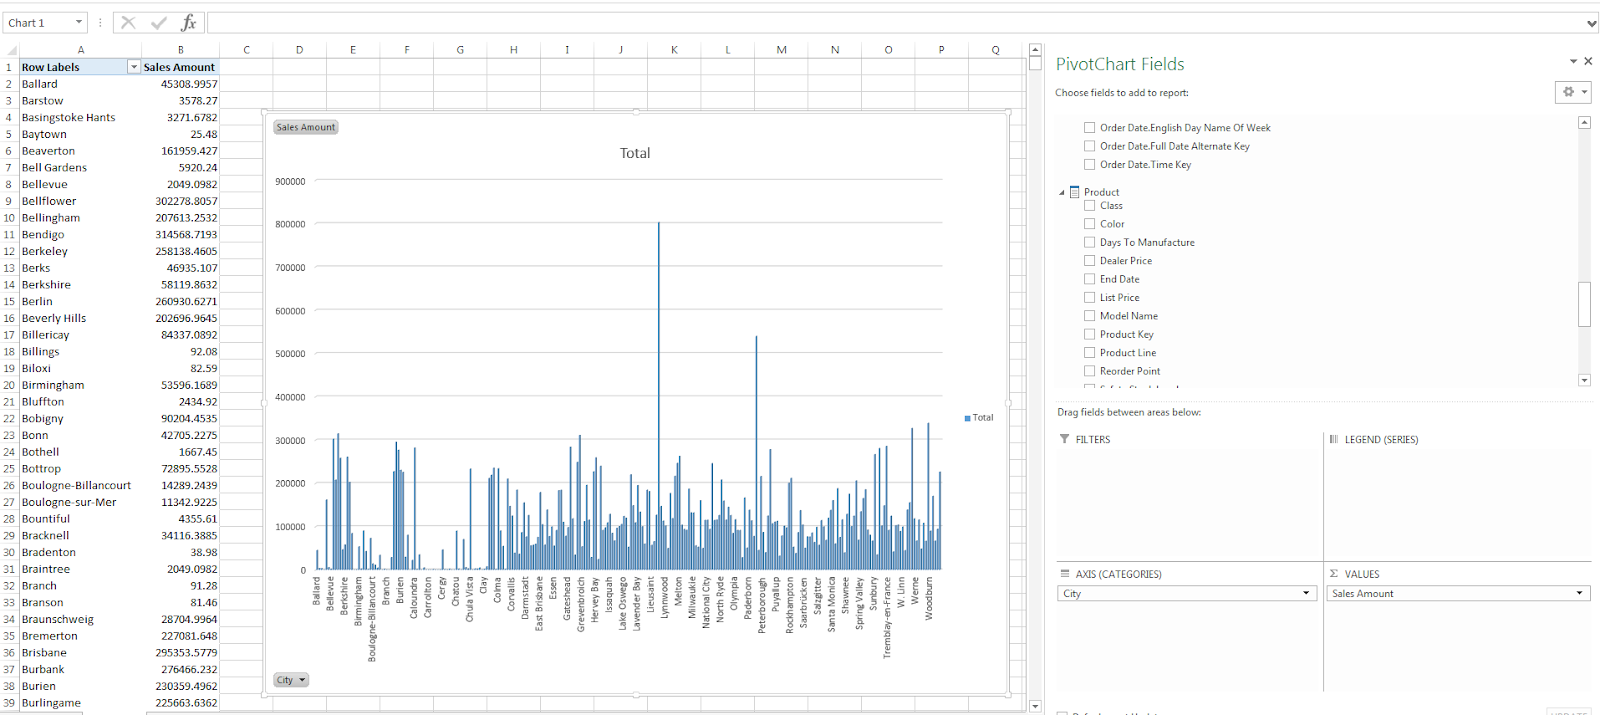
Task: Click the City field button on the chart
Action: point(291,680)
